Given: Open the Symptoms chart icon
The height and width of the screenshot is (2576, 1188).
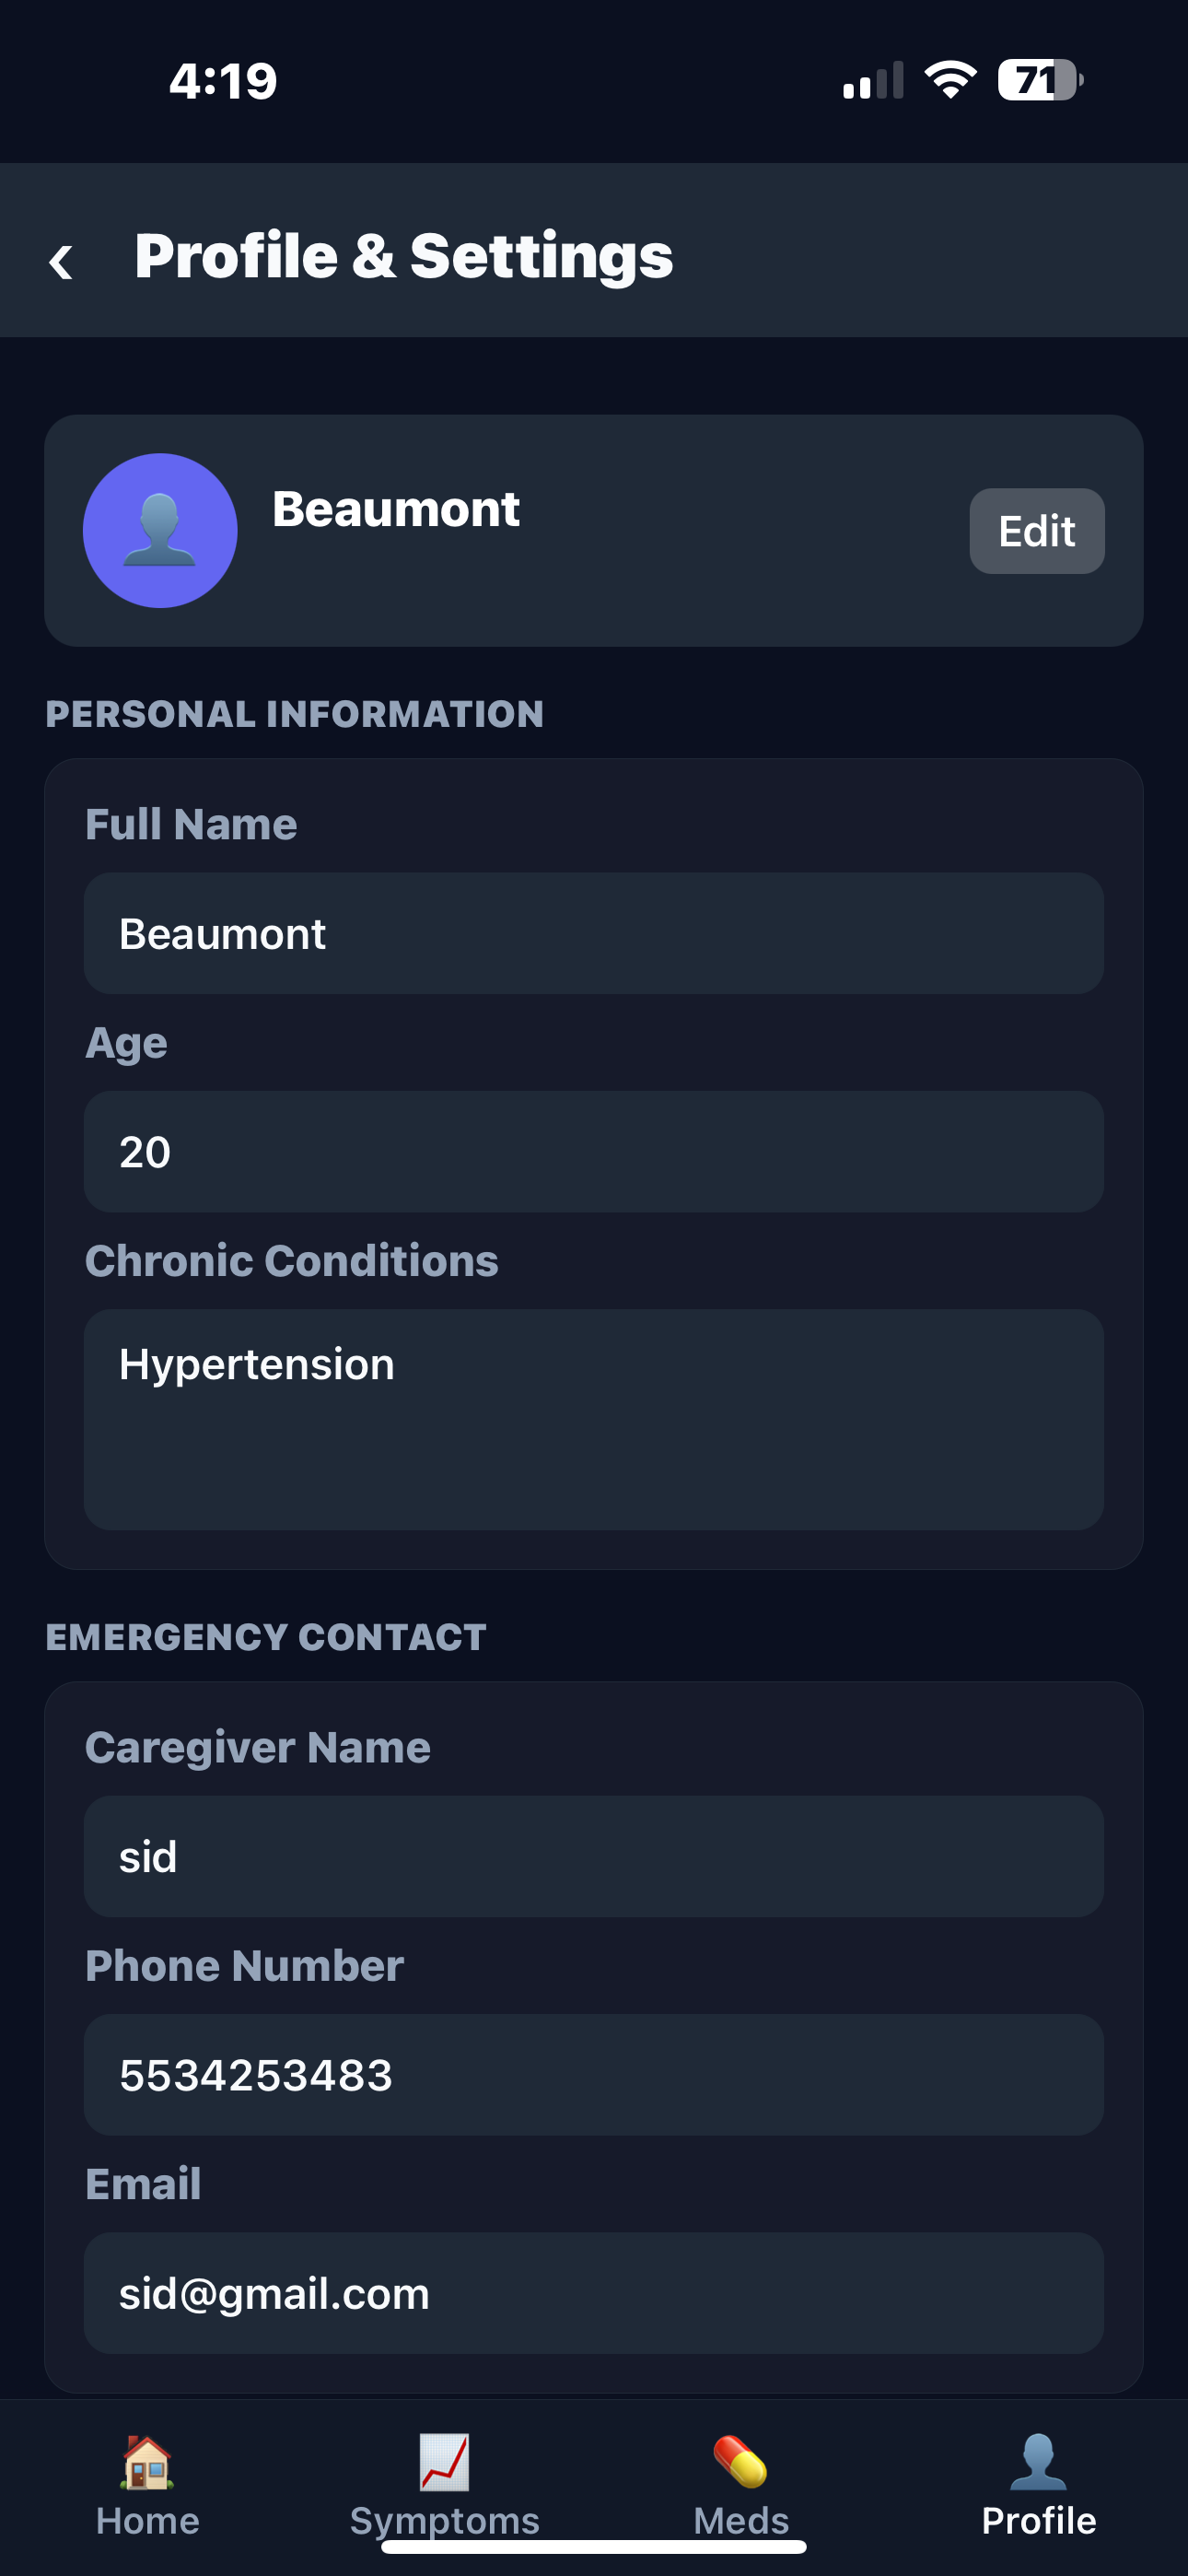Looking at the screenshot, I should point(444,2461).
